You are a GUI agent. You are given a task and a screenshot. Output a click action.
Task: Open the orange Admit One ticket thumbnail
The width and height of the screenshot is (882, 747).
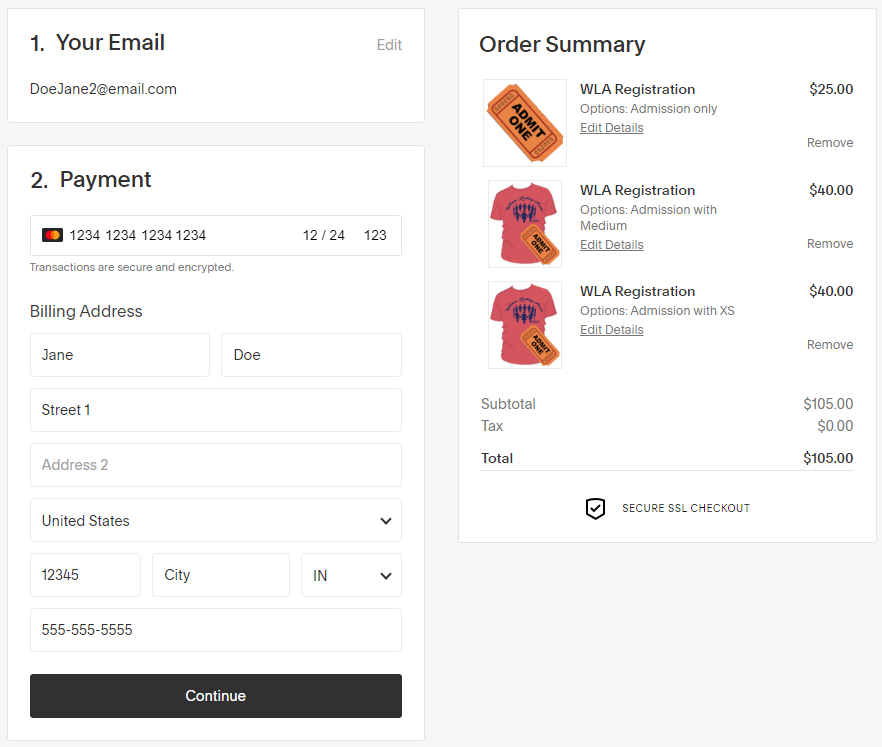coord(525,123)
